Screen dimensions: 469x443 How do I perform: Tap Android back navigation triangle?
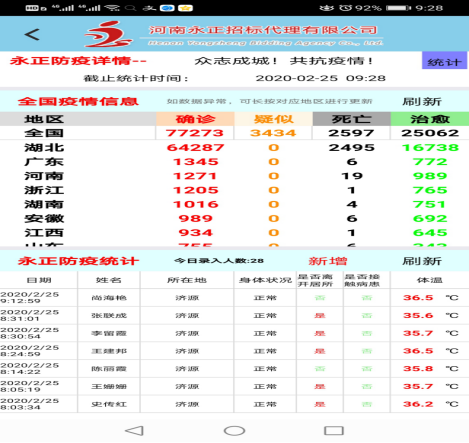click(x=134, y=431)
